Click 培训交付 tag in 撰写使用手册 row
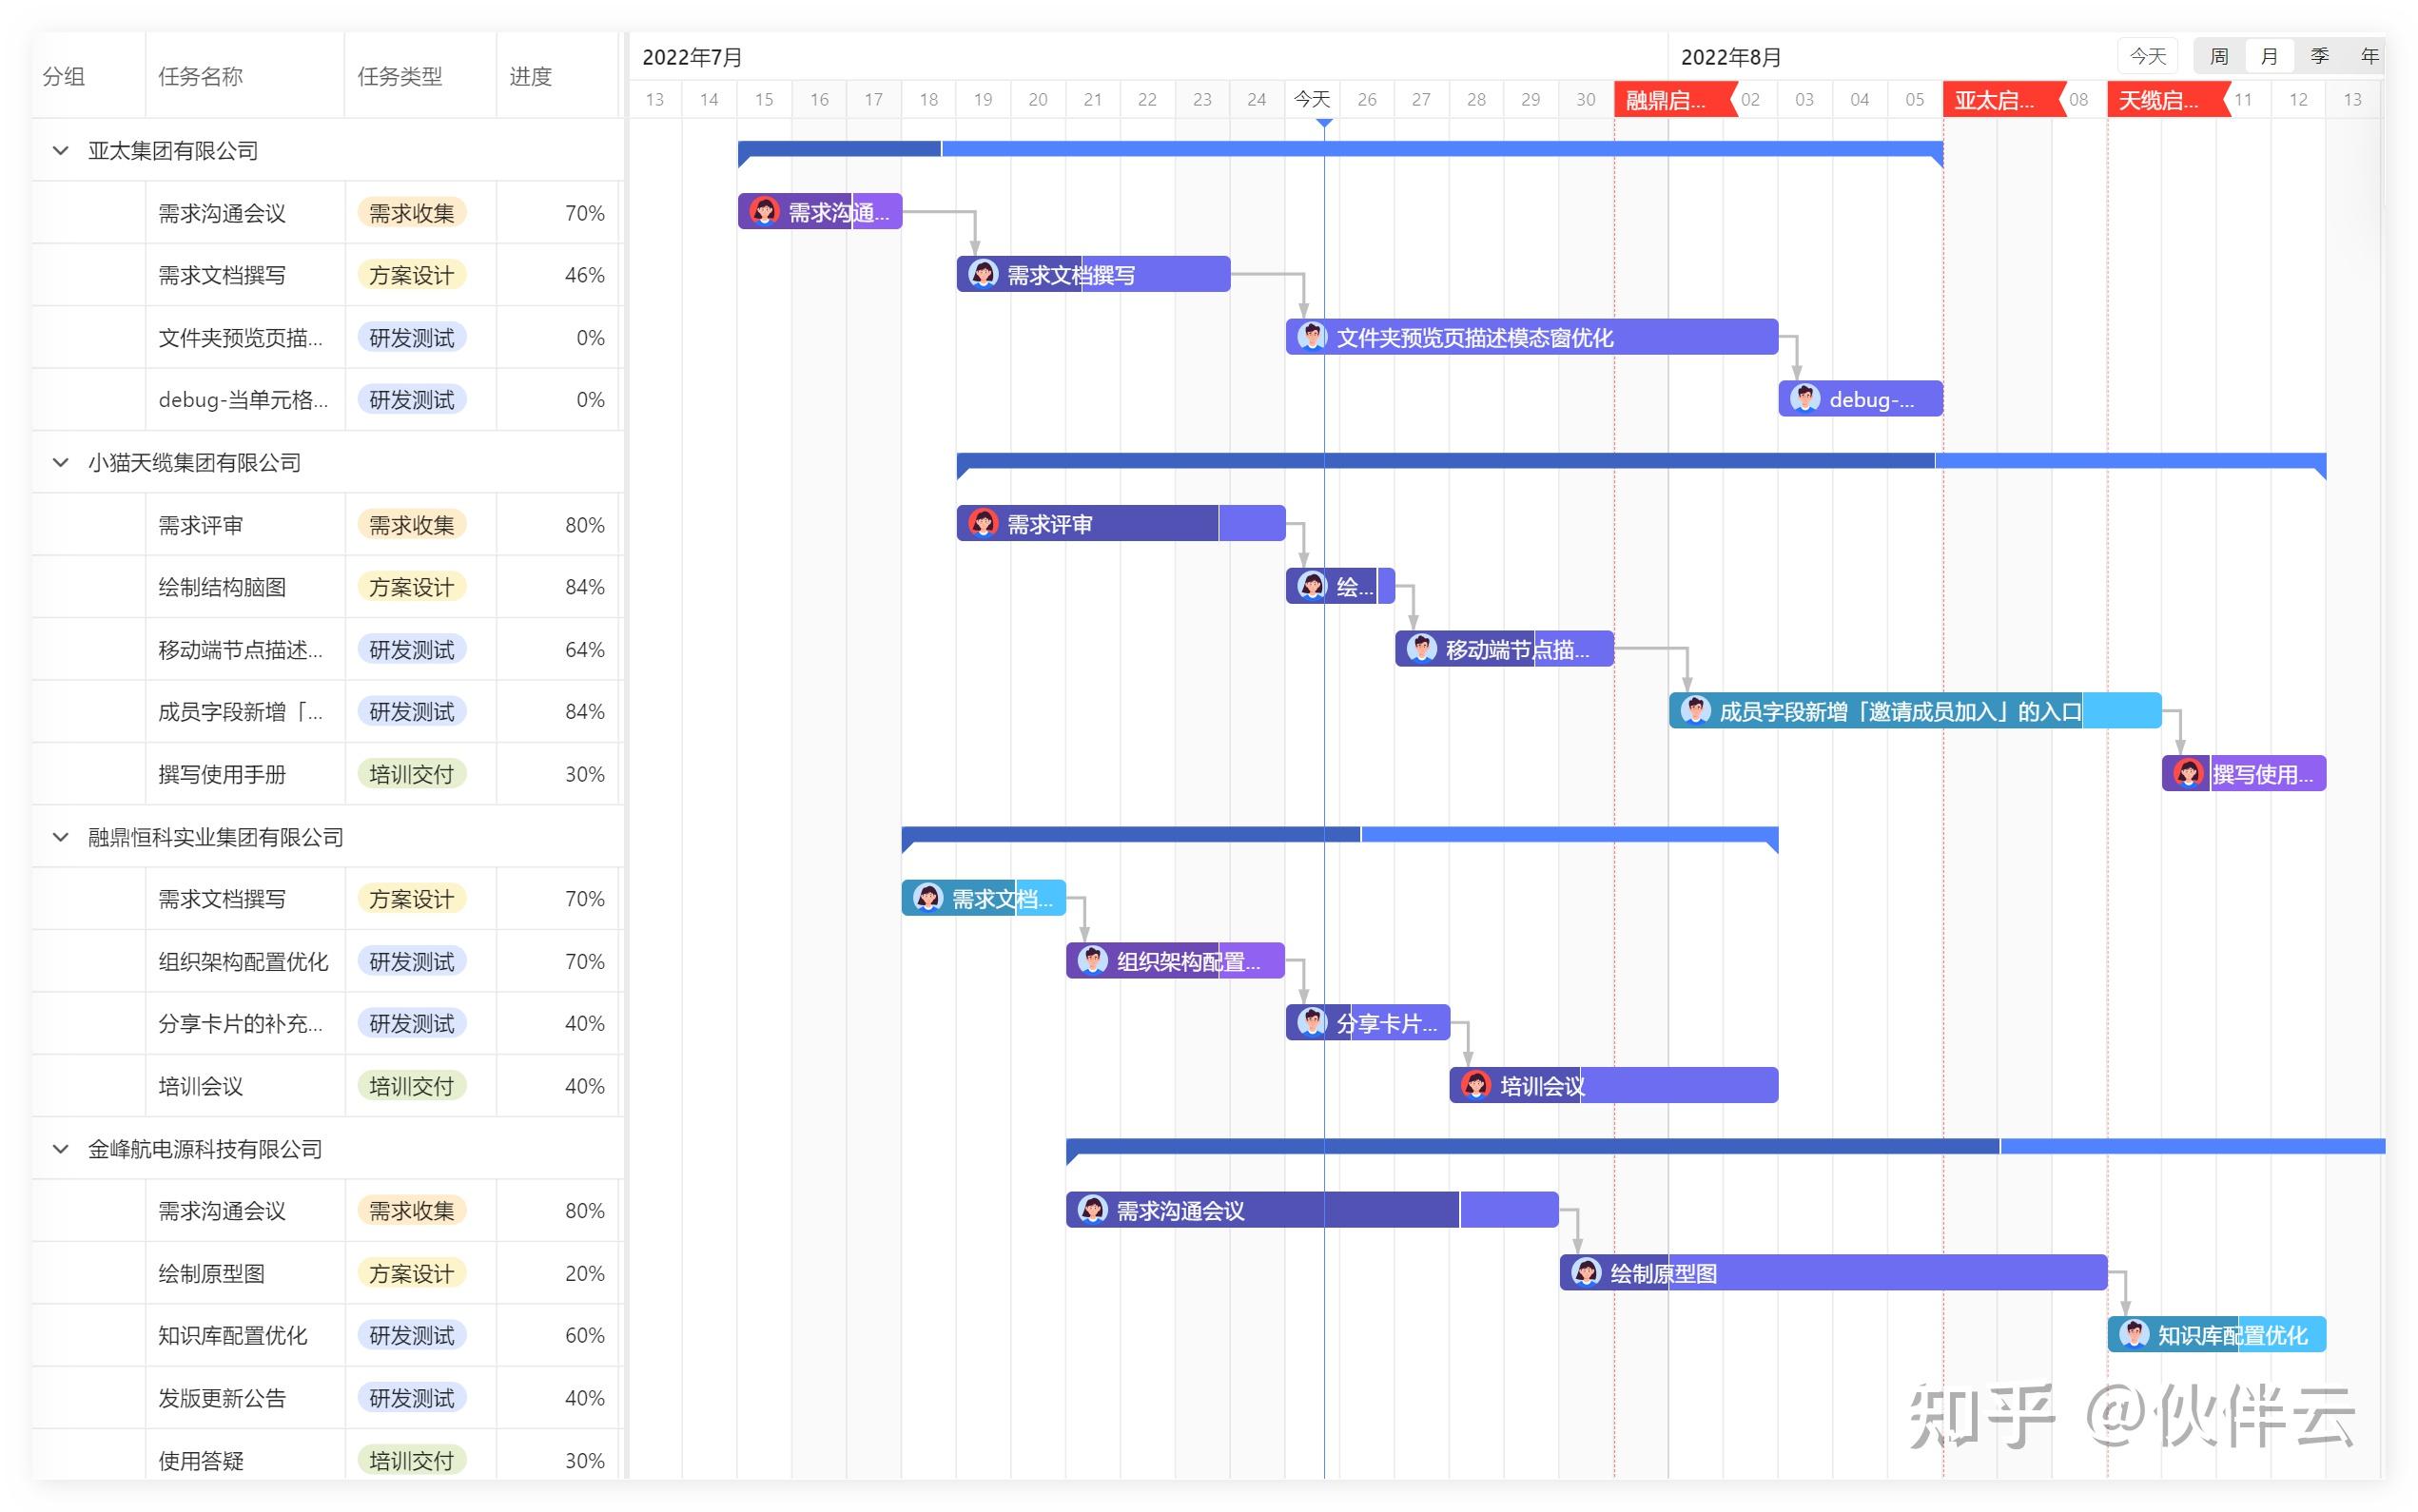Screen dimensions: 2418x1512 (411, 774)
